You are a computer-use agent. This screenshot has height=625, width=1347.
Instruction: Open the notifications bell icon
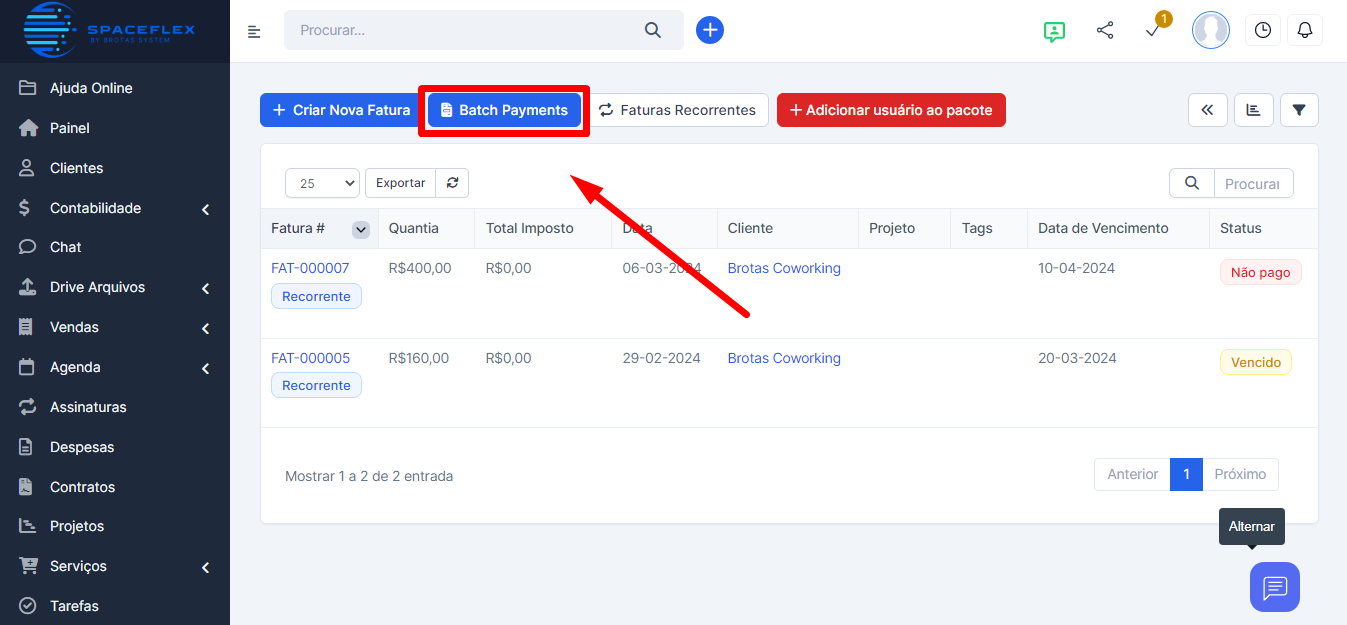[1304, 30]
